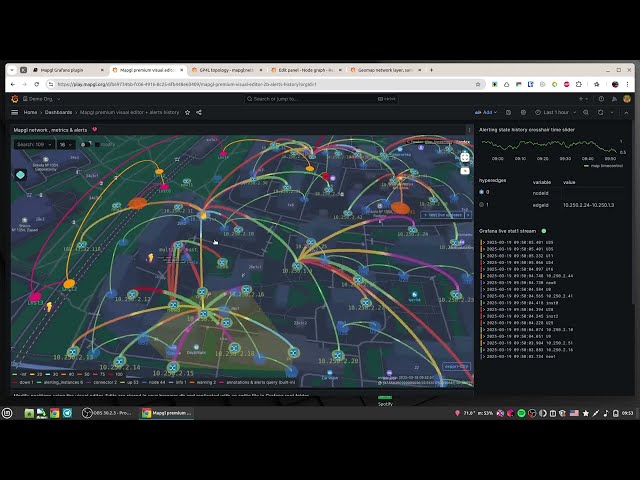Switch to the GML topology tab

coord(227,70)
